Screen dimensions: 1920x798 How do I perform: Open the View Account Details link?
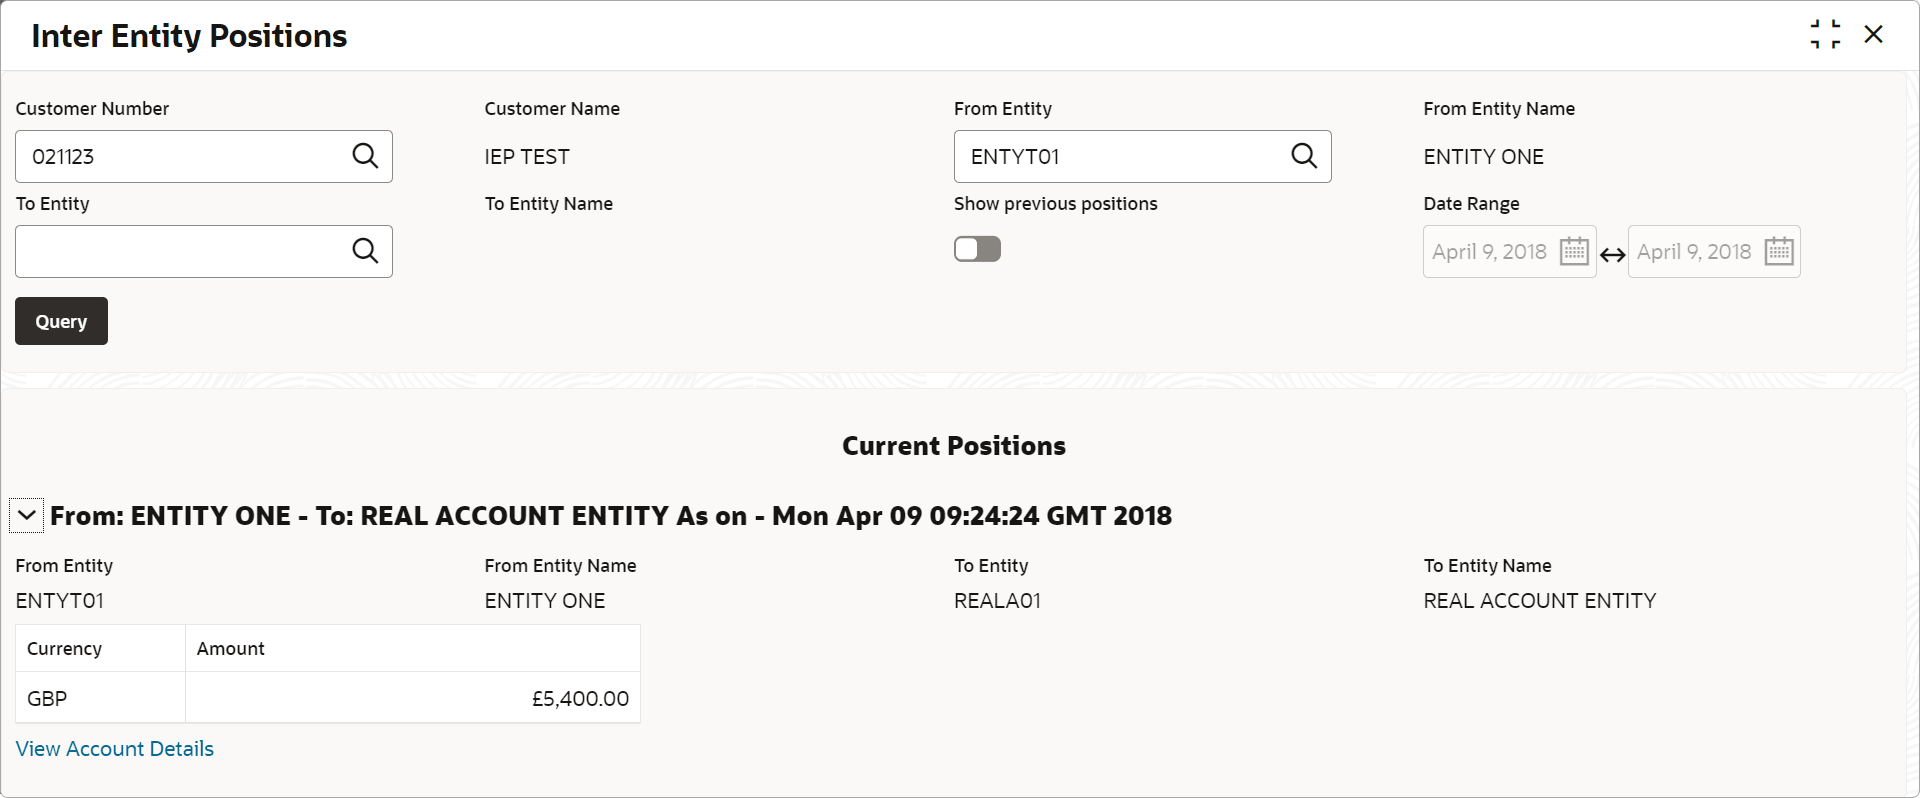[115, 749]
